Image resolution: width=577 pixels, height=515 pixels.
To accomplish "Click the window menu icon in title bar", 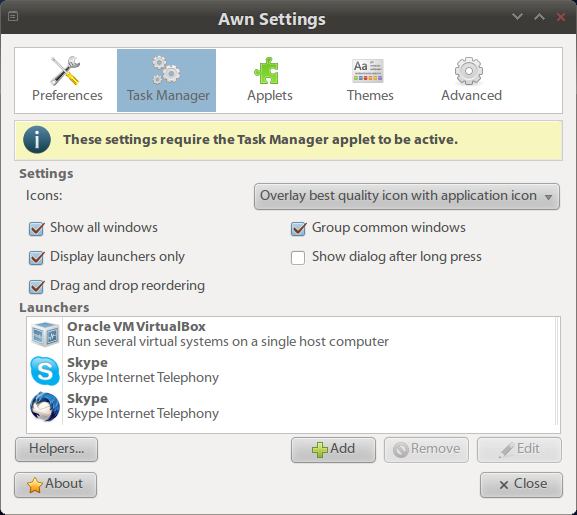I will (x=13, y=17).
